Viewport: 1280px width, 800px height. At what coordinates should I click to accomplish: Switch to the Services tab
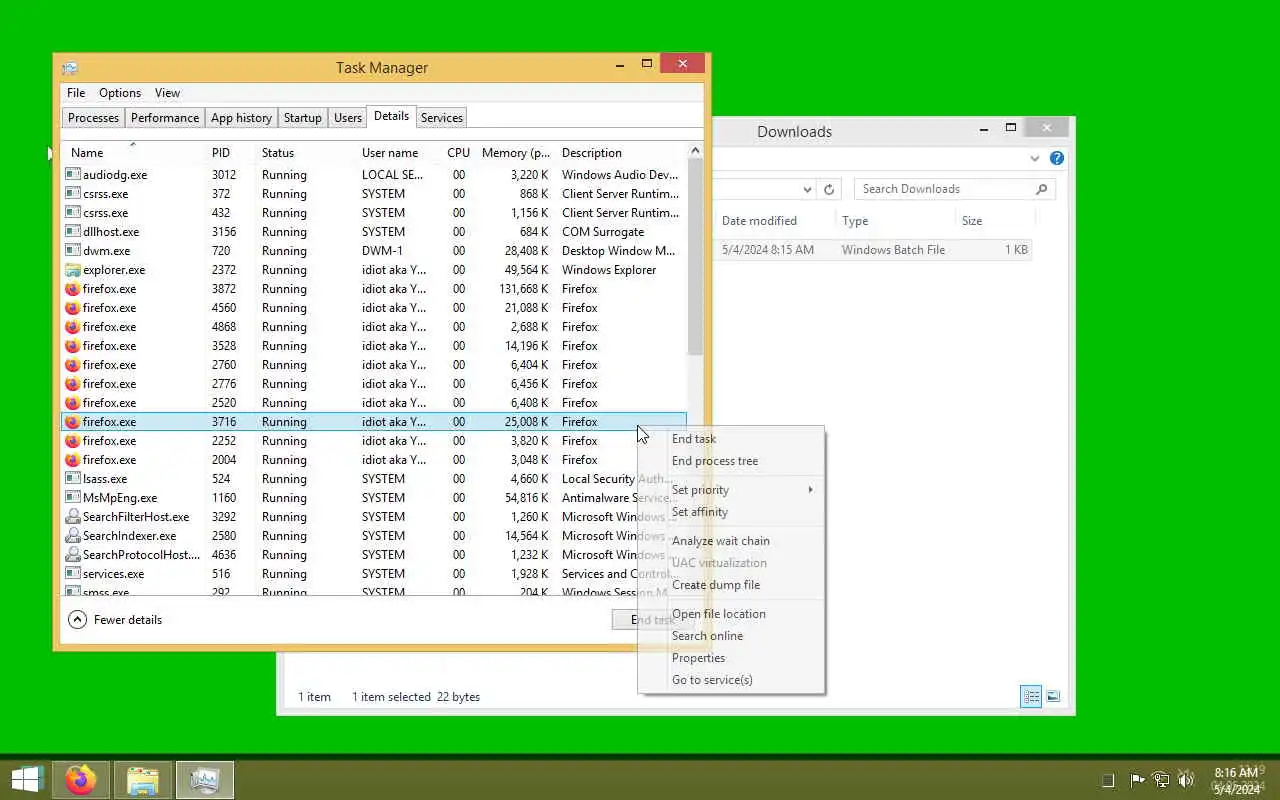click(442, 118)
